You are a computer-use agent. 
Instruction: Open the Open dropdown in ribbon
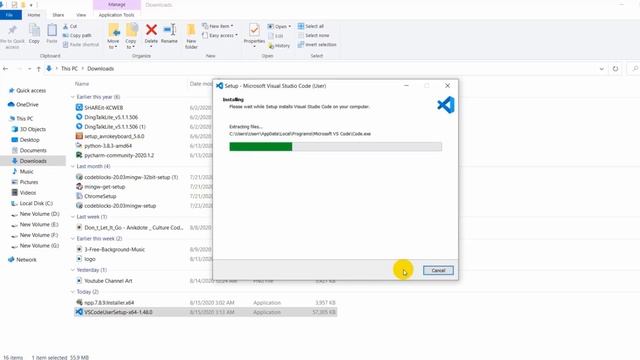pos(279,27)
